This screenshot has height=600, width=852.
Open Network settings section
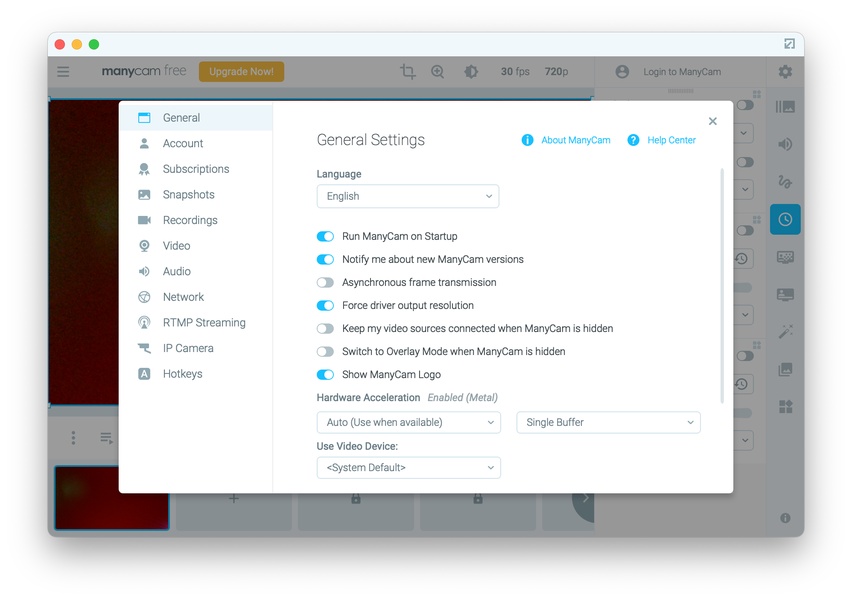196,297
